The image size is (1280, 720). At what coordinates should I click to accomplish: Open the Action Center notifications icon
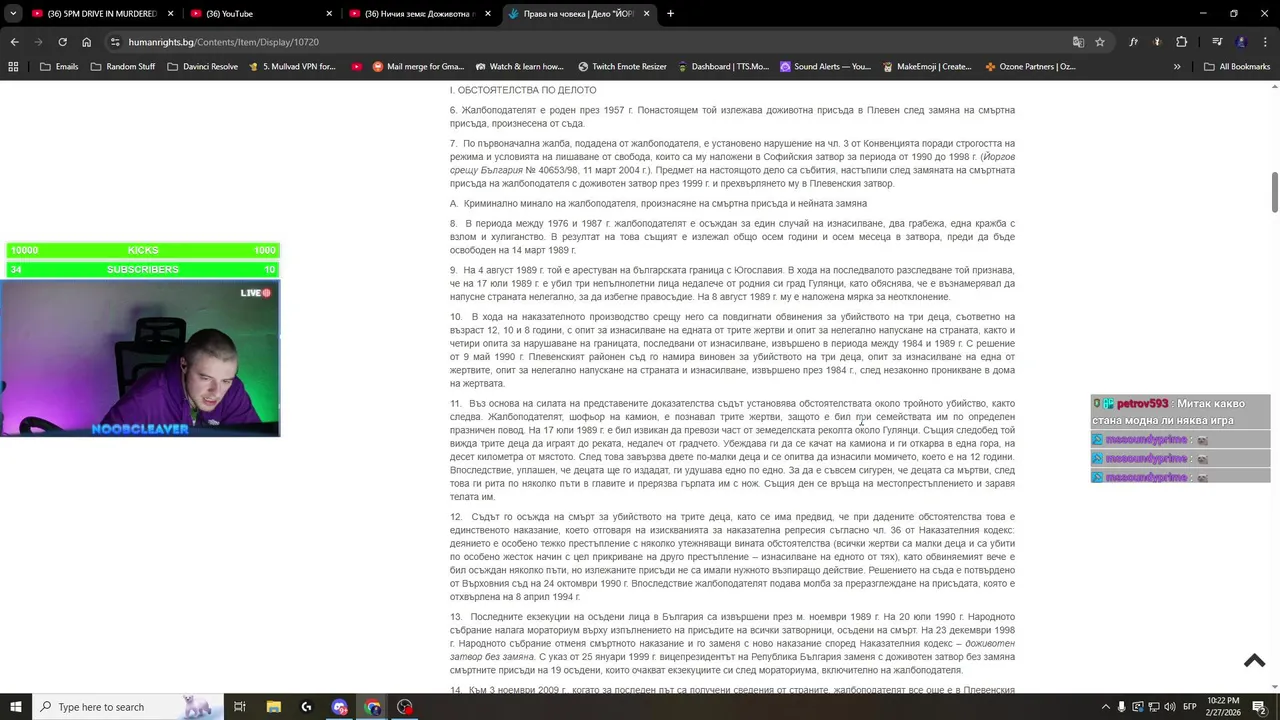pos(1260,707)
